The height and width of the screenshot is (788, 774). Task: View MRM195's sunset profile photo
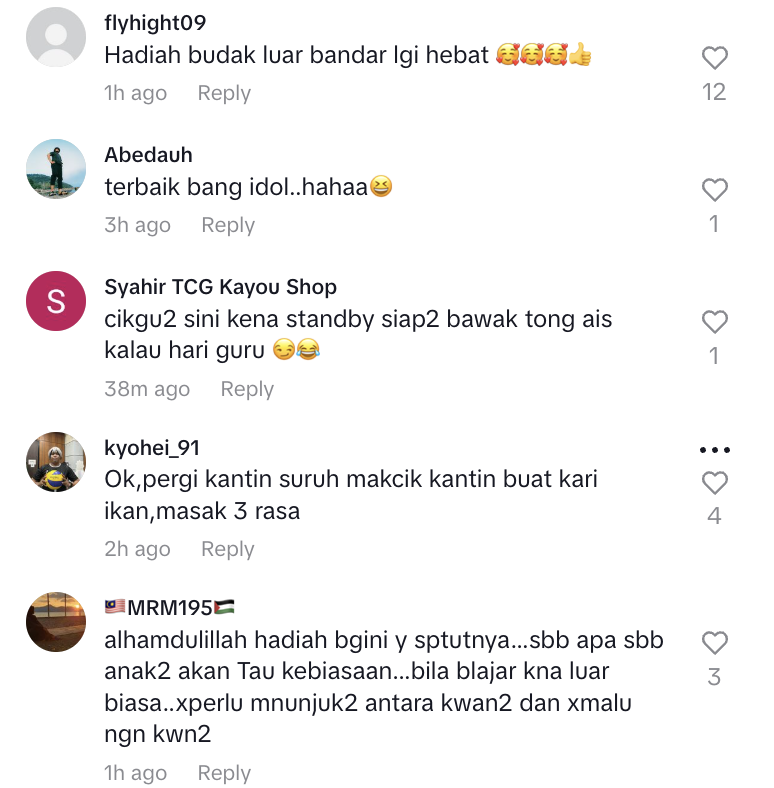point(56,622)
